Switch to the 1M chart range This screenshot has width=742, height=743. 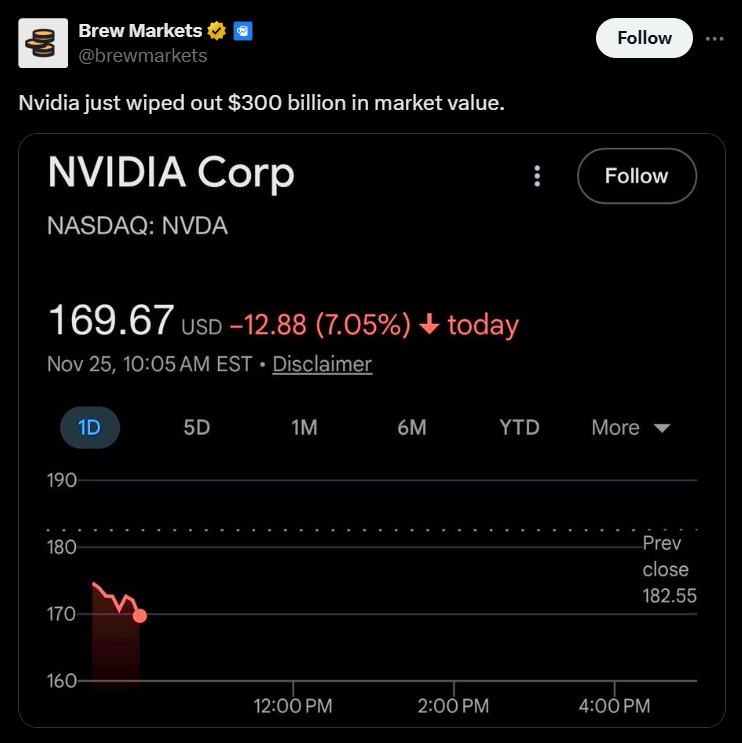[304, 428]
